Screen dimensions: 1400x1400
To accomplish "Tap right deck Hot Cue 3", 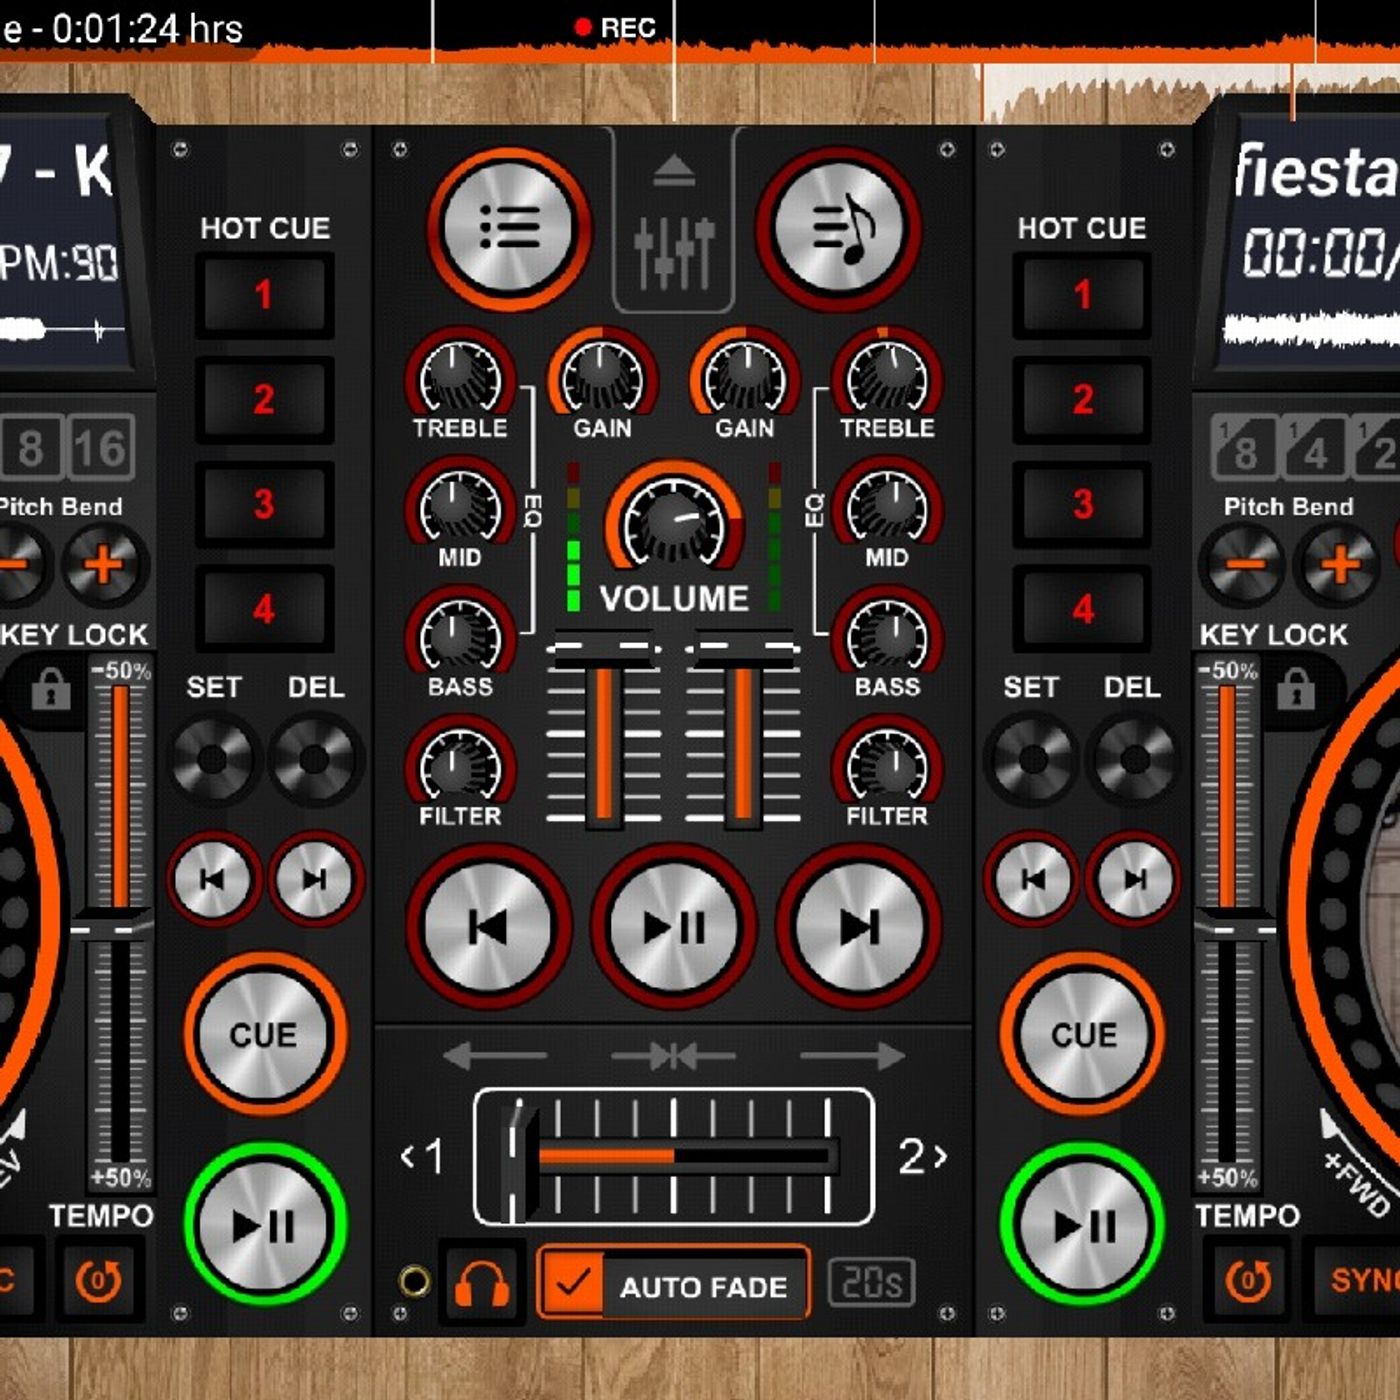I will coord(1082,504).
